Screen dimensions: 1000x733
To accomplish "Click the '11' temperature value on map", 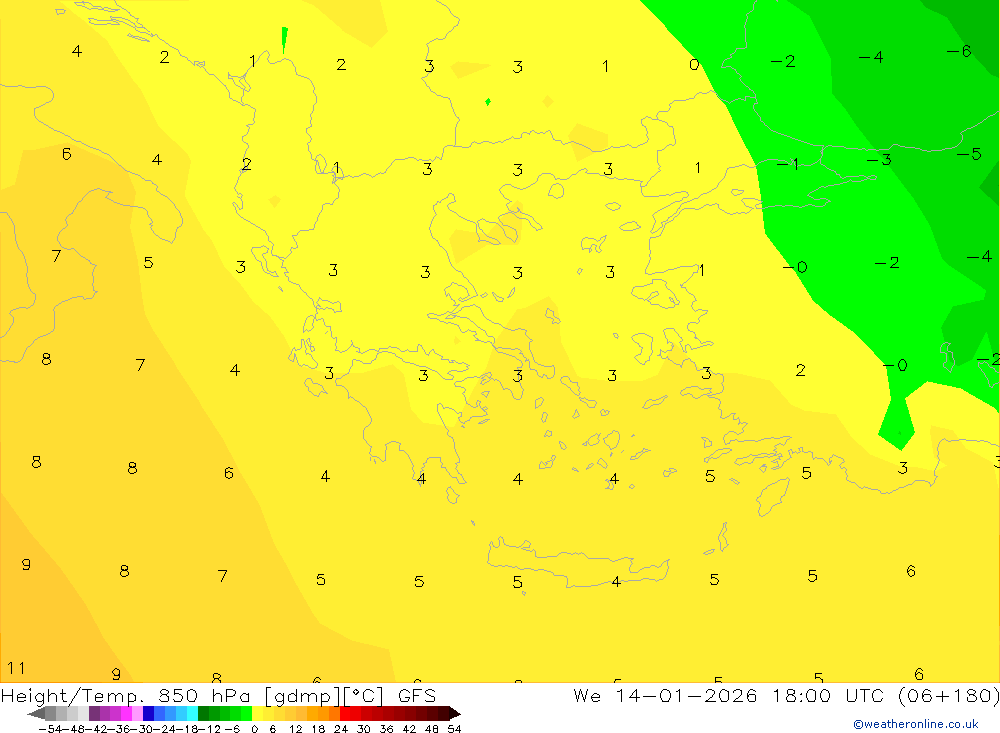I will point(16,668).
